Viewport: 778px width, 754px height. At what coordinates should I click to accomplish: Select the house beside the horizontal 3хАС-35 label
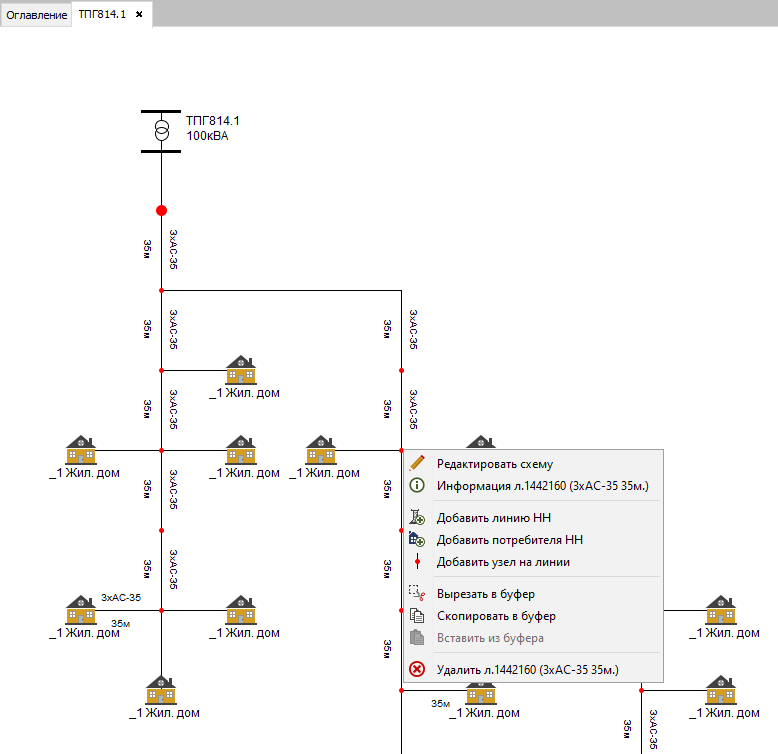click(x=81, y=609)
